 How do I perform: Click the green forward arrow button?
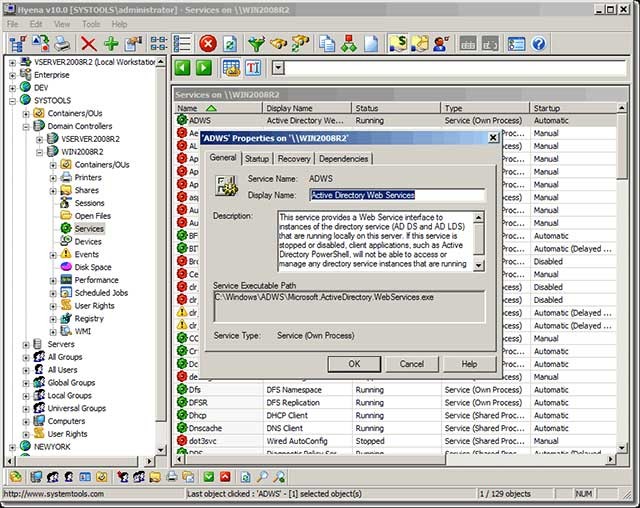click(203, 68)
